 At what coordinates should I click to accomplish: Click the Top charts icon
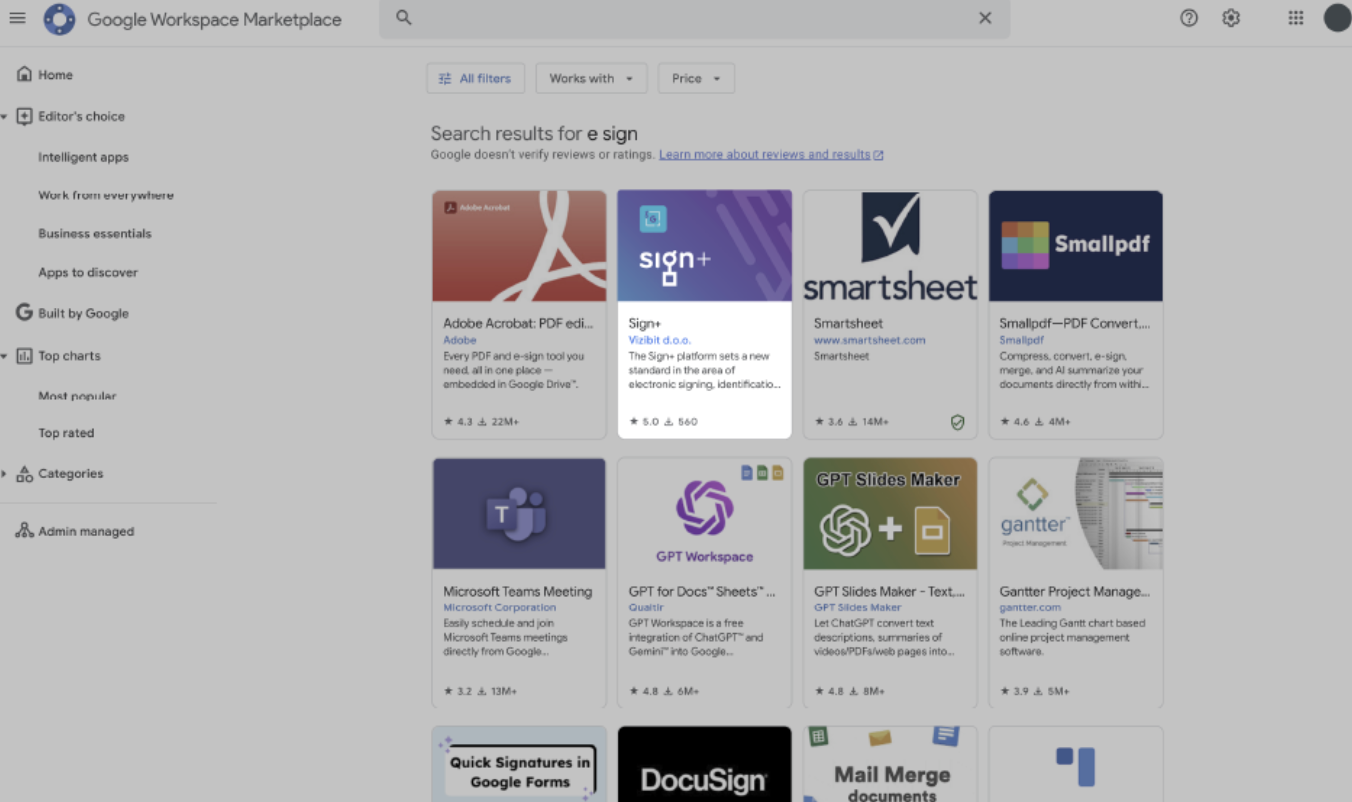point(24,355)
